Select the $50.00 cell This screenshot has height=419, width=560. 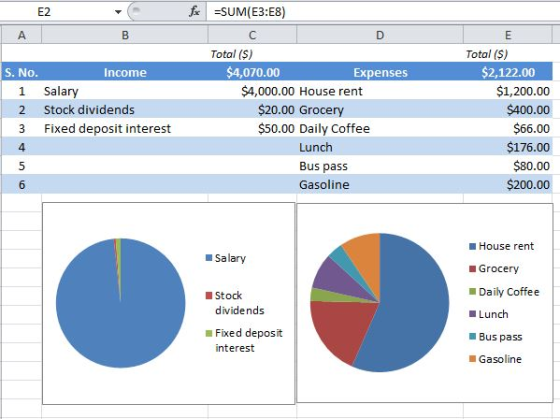pyautogui.click(x=252, y=128)
